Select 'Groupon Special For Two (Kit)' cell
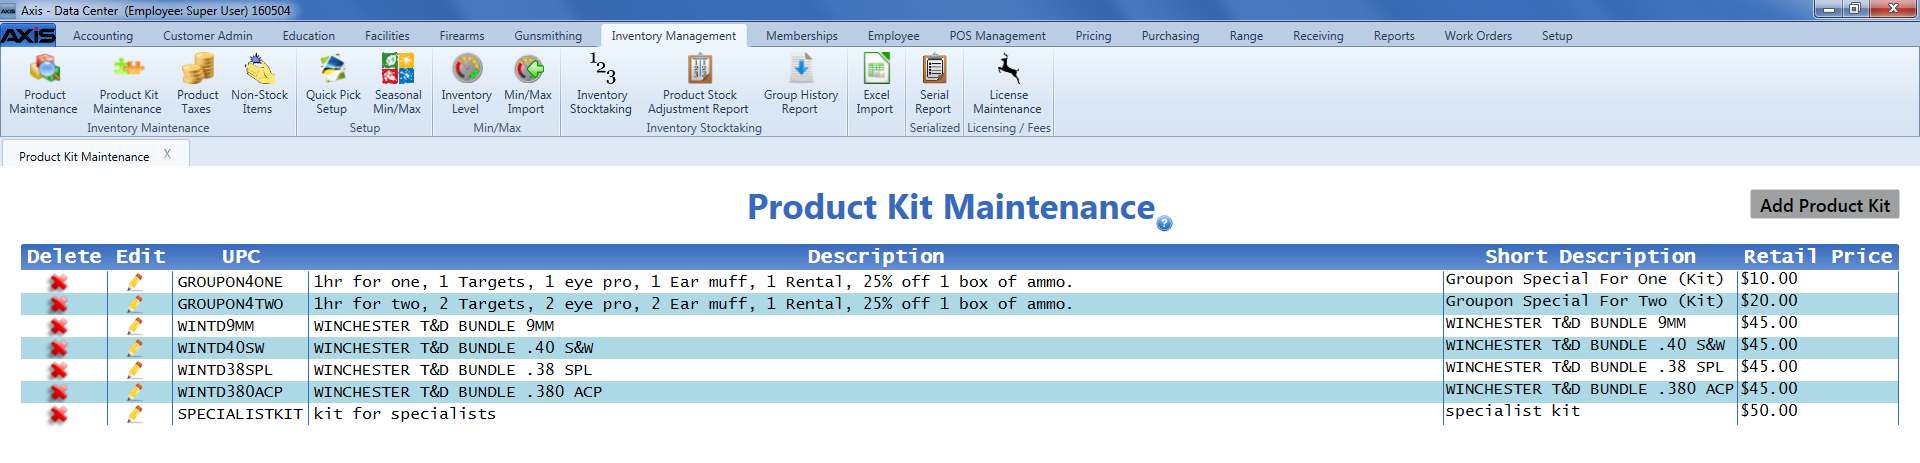 1590,301
